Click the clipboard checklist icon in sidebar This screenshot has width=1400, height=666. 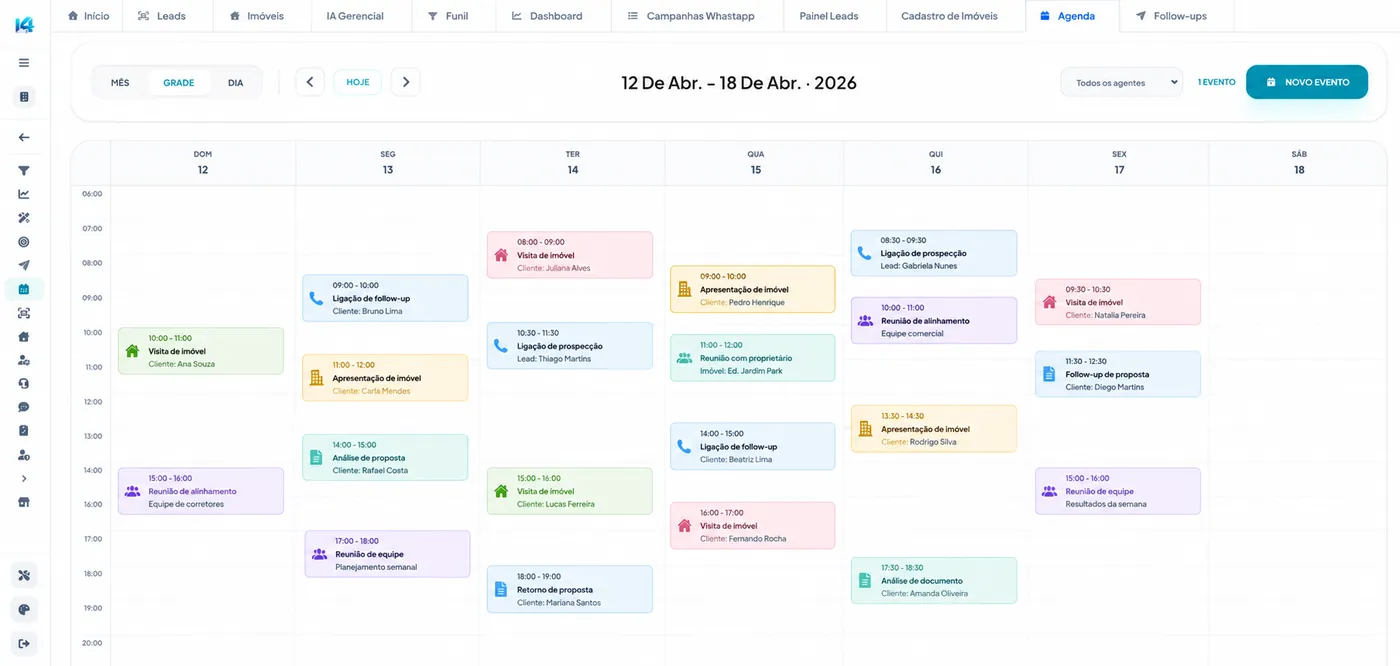point(24,430)
